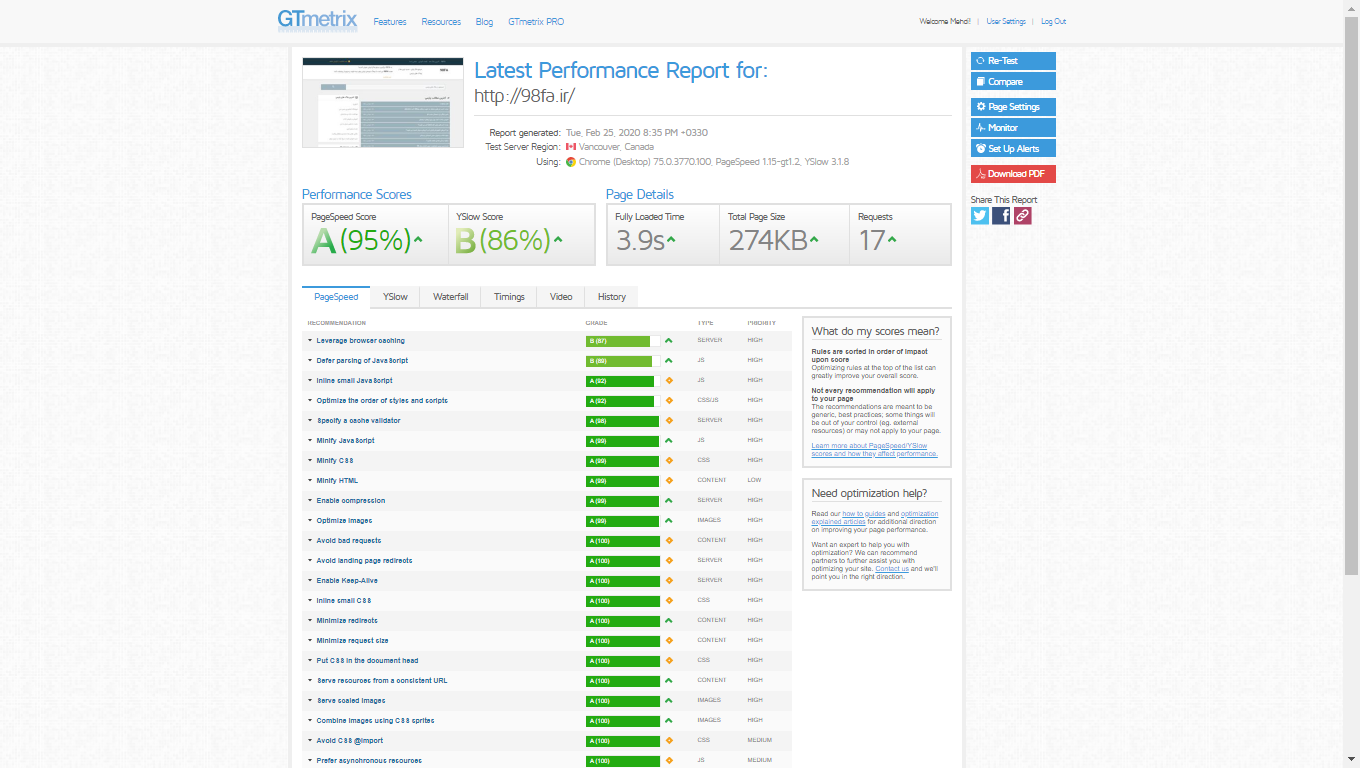Click trend arrow next to 274KB page size
1360x768 pixels.
814,240
